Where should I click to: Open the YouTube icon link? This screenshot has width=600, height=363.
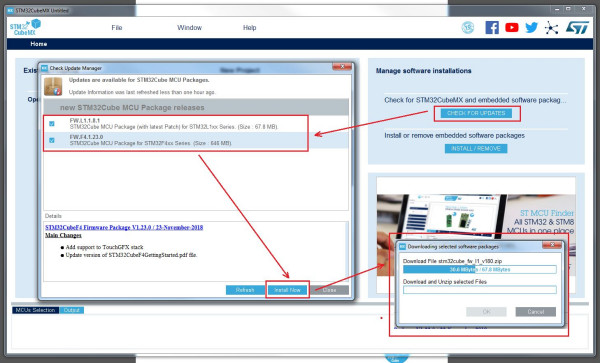pyautogui.click(x=512, y=28)
